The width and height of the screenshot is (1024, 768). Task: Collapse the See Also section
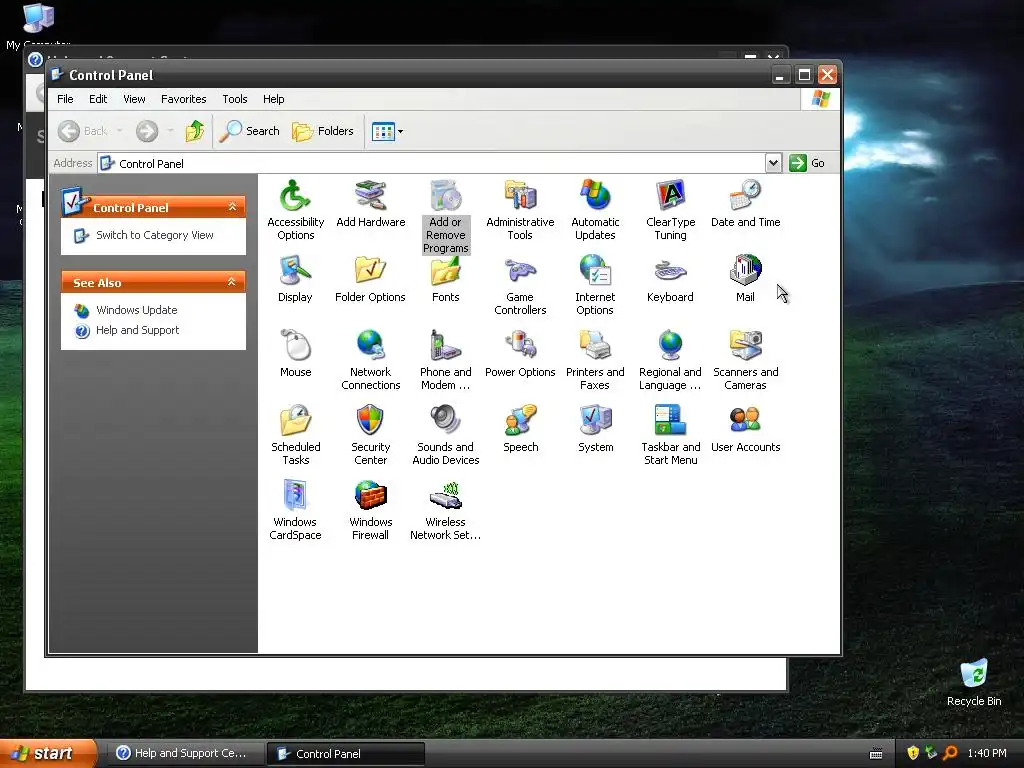point(232,282)
